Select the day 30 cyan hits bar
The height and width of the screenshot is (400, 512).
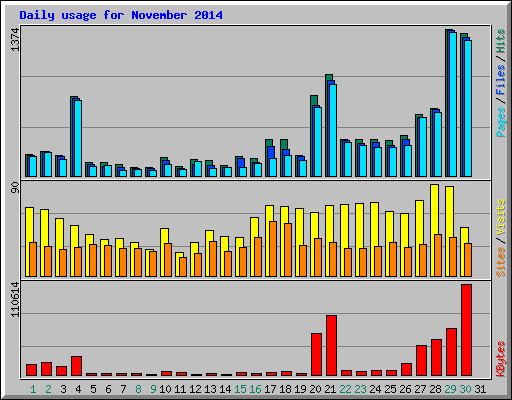468,108
